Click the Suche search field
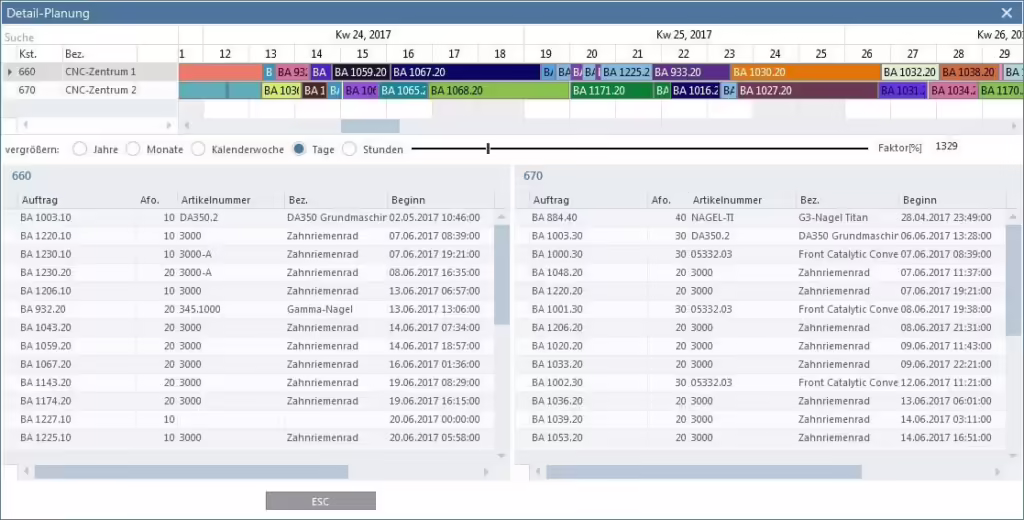The height and width of the screenshot is (520, 1024). tap(89, 37)
